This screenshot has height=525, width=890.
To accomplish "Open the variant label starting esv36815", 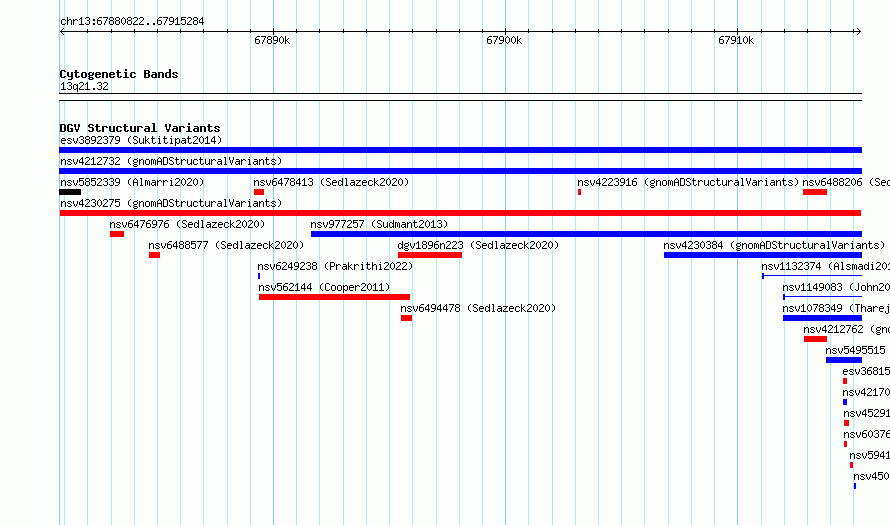I will coord(866,371).
